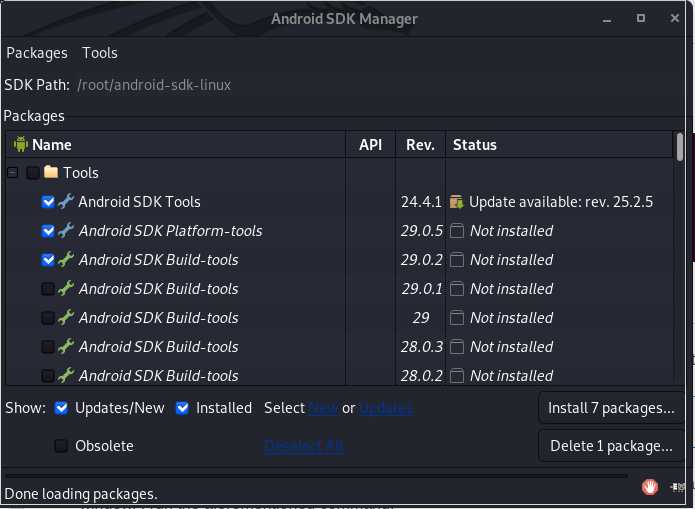Click the Android SDK Tools wrench icon

click(x=66, y=201)
